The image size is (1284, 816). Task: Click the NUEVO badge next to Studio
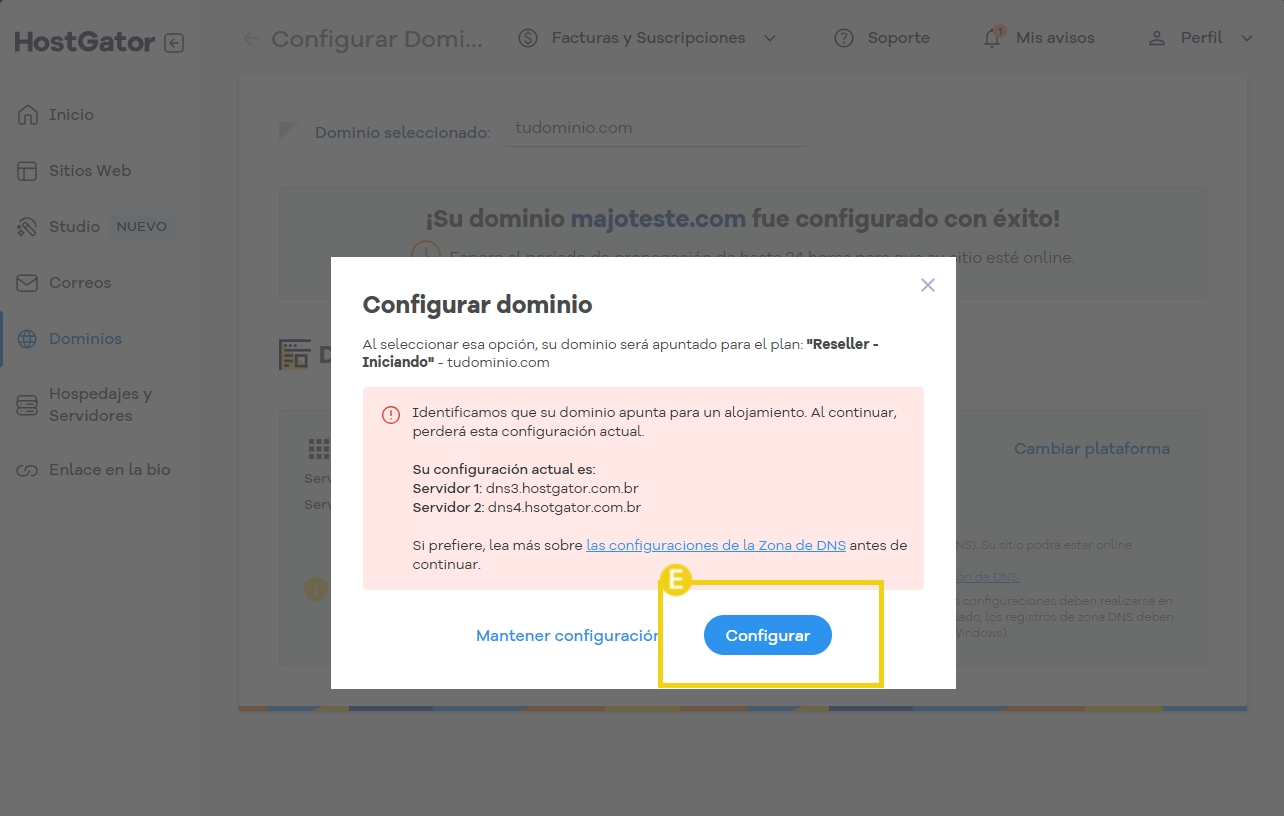141,227
